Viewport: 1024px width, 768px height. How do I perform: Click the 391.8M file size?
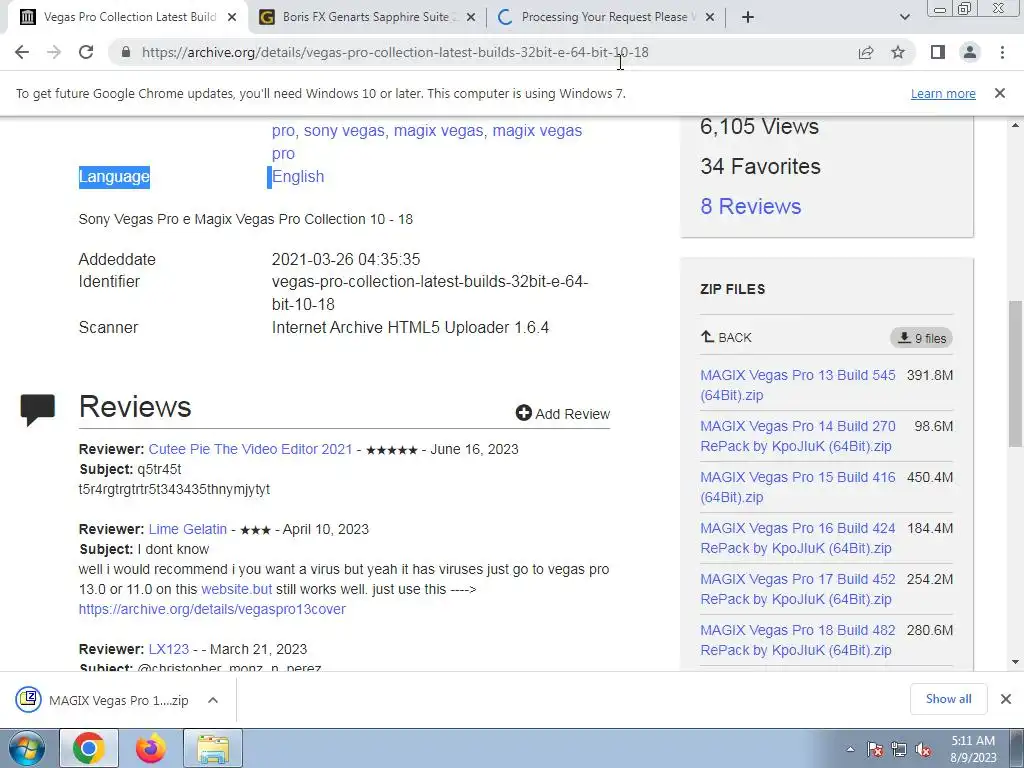tap(930, 375)
